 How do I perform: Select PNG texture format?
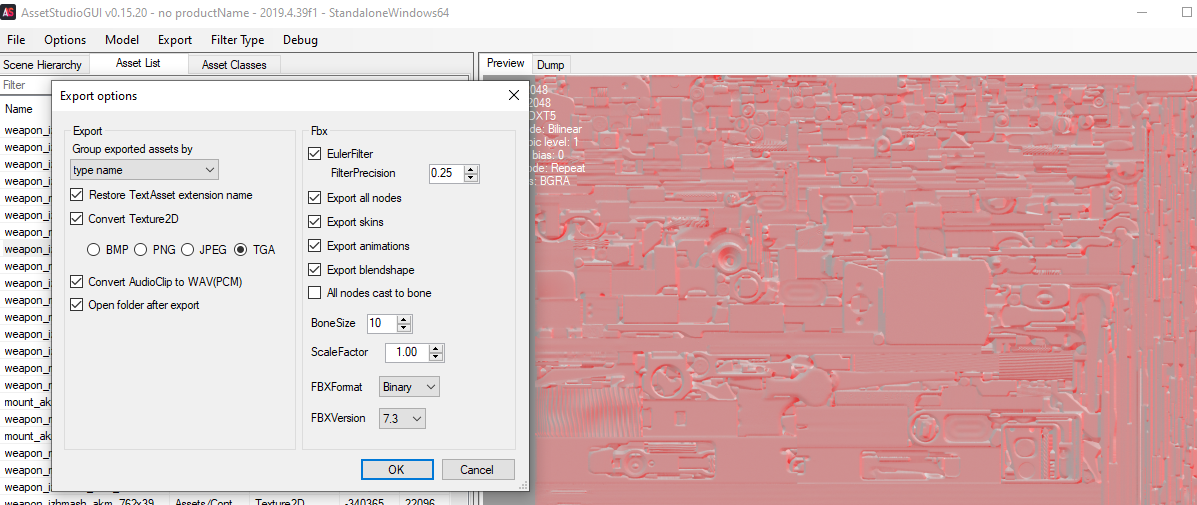coord(140,249)
